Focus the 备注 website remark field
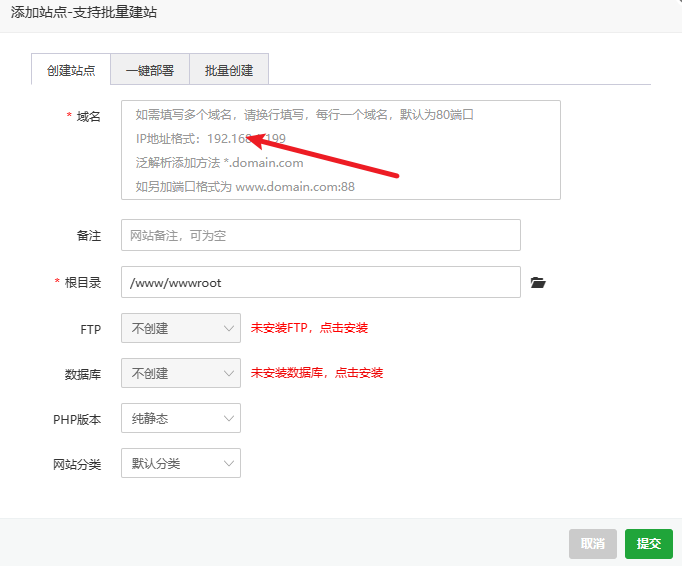The image size is (682, 566). [x=320, y=235]
